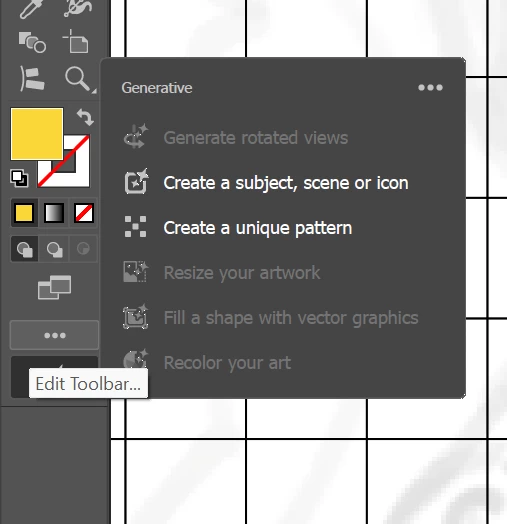507x524 pixels.
Task: Select the Zoom magnifier tool
Action: (x=78, y=79)
